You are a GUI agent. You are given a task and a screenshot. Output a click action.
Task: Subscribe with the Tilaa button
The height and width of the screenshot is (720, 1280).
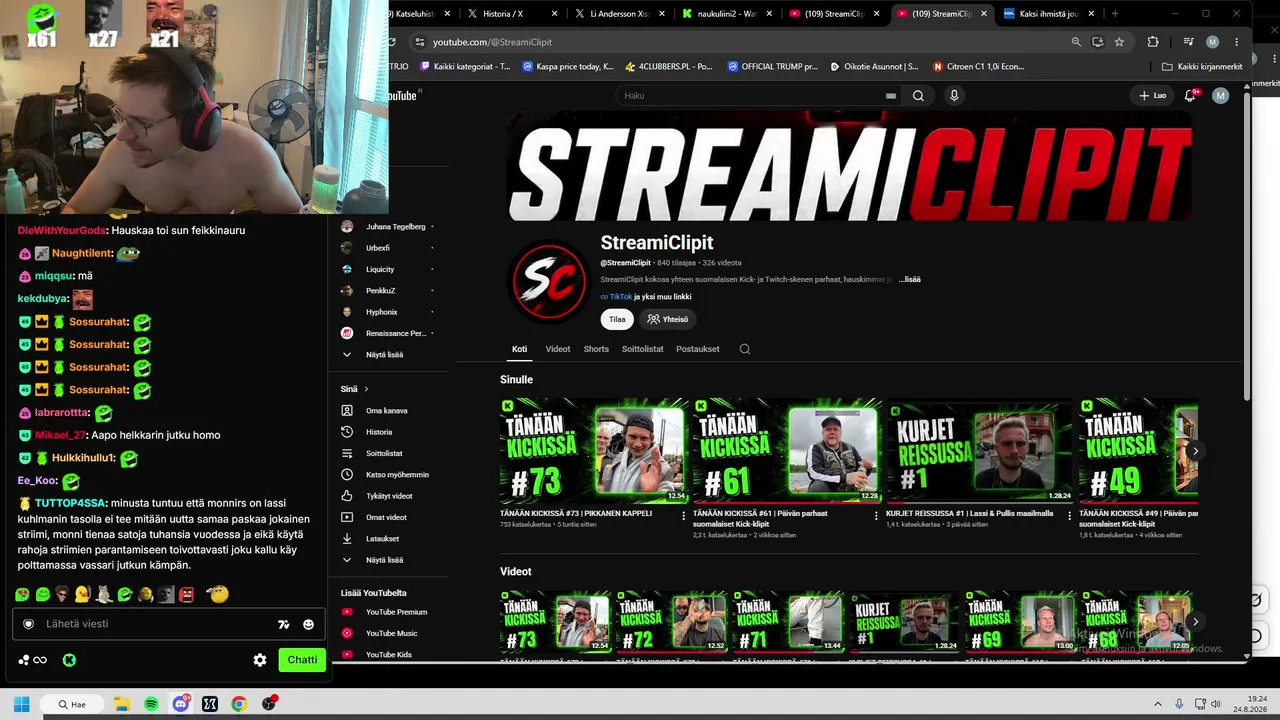coord(617,319)
